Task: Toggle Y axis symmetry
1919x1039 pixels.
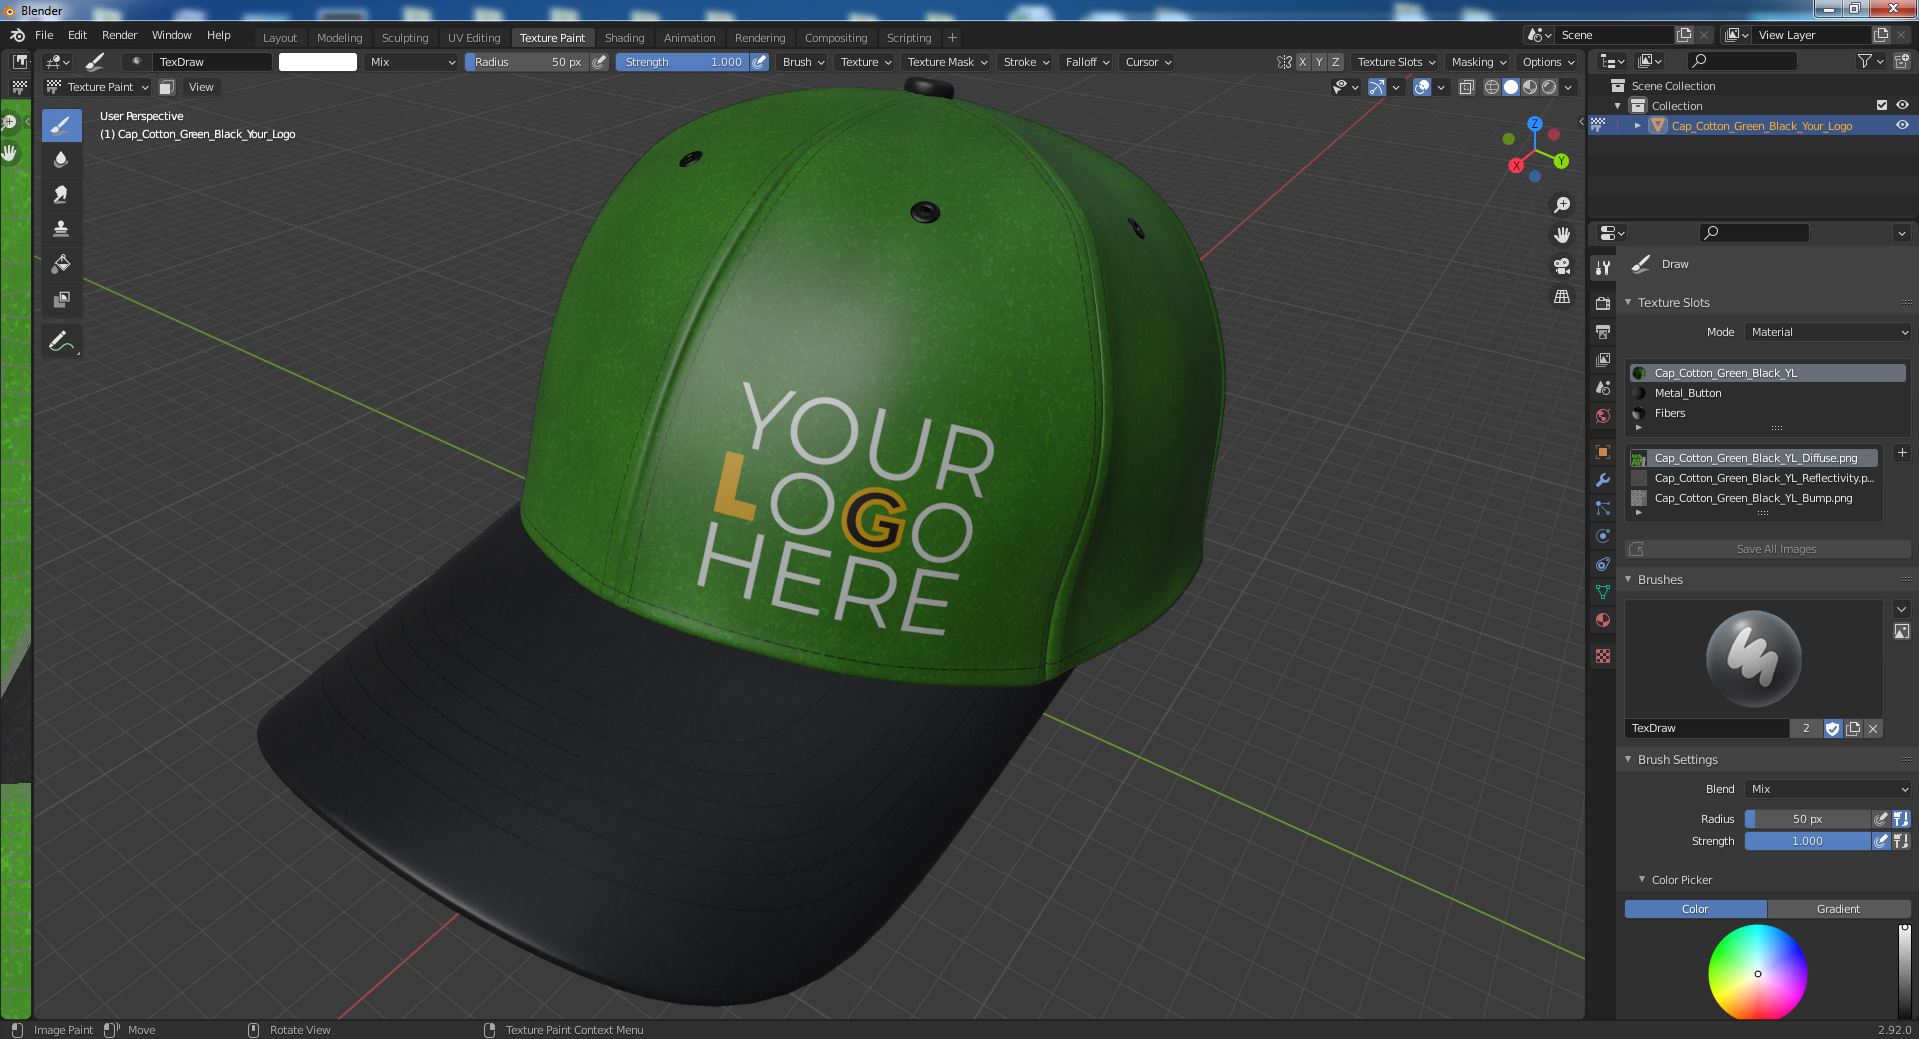Action: pos(1319,62)
